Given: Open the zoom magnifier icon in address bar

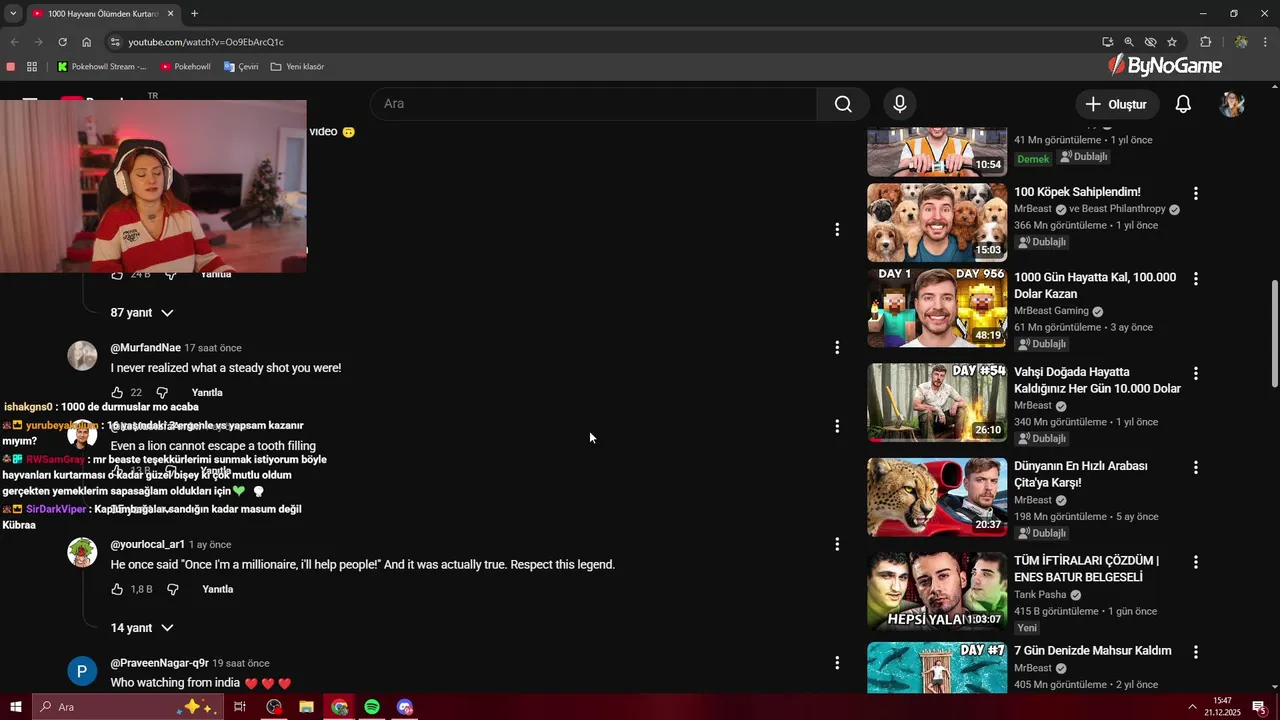Looking at the screenshot, I should tap(1129, 42).
